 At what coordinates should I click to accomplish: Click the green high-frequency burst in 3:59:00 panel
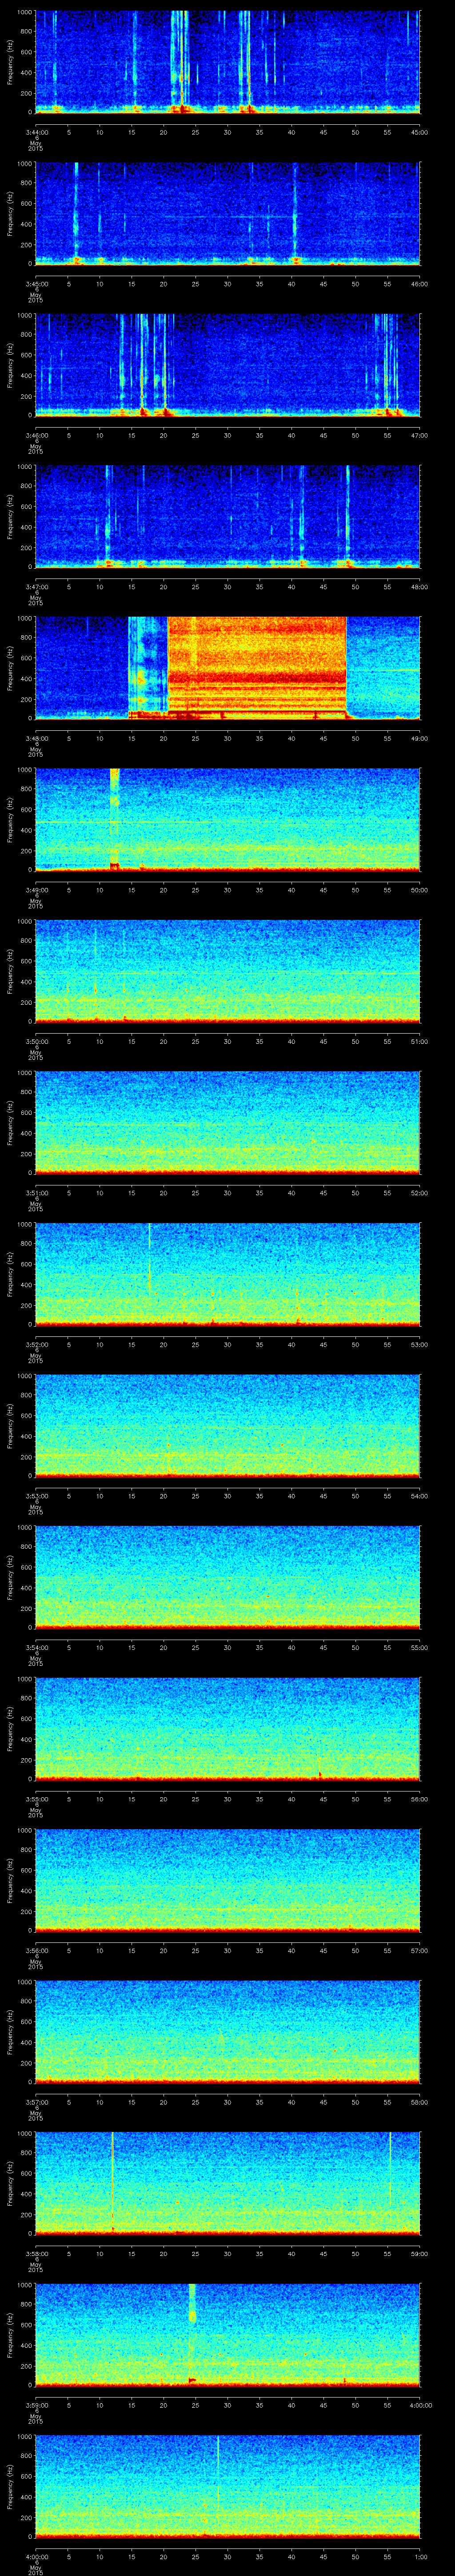[x=192, y=2302]
